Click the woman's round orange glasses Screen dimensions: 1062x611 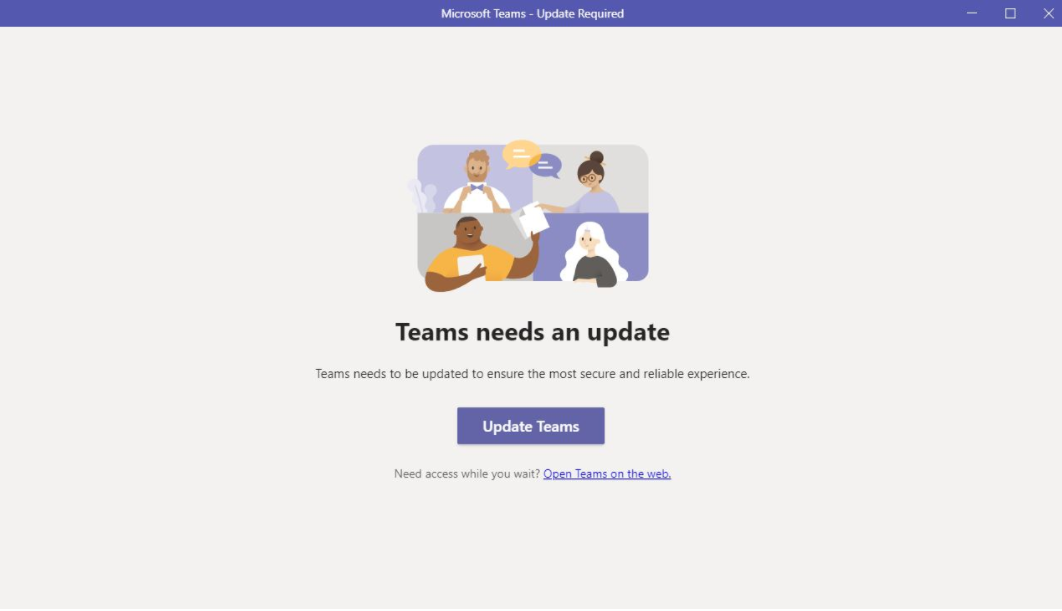click(589, 179)
